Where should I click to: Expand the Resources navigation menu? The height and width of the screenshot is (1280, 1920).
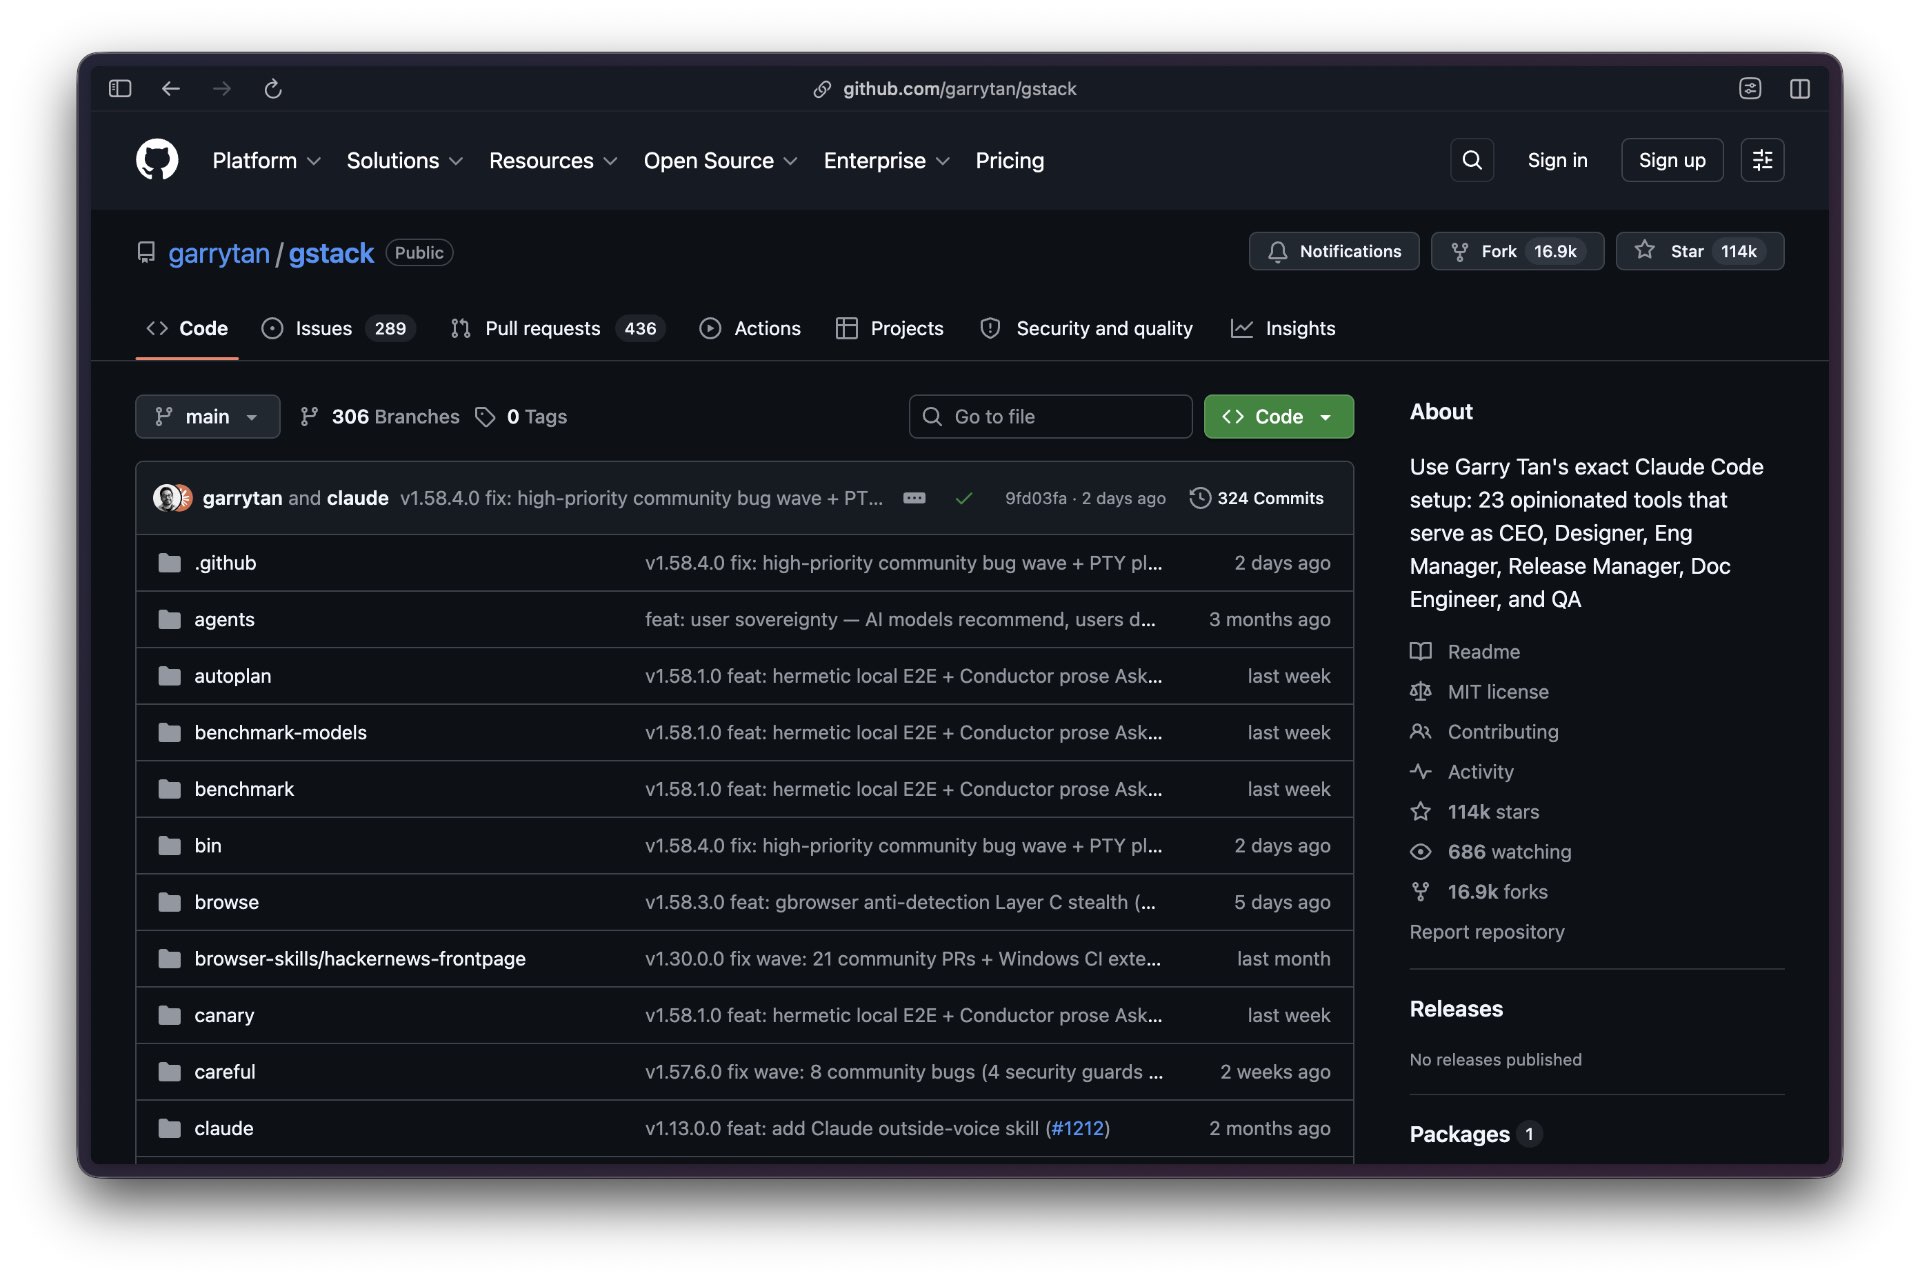tap(553, 161)
